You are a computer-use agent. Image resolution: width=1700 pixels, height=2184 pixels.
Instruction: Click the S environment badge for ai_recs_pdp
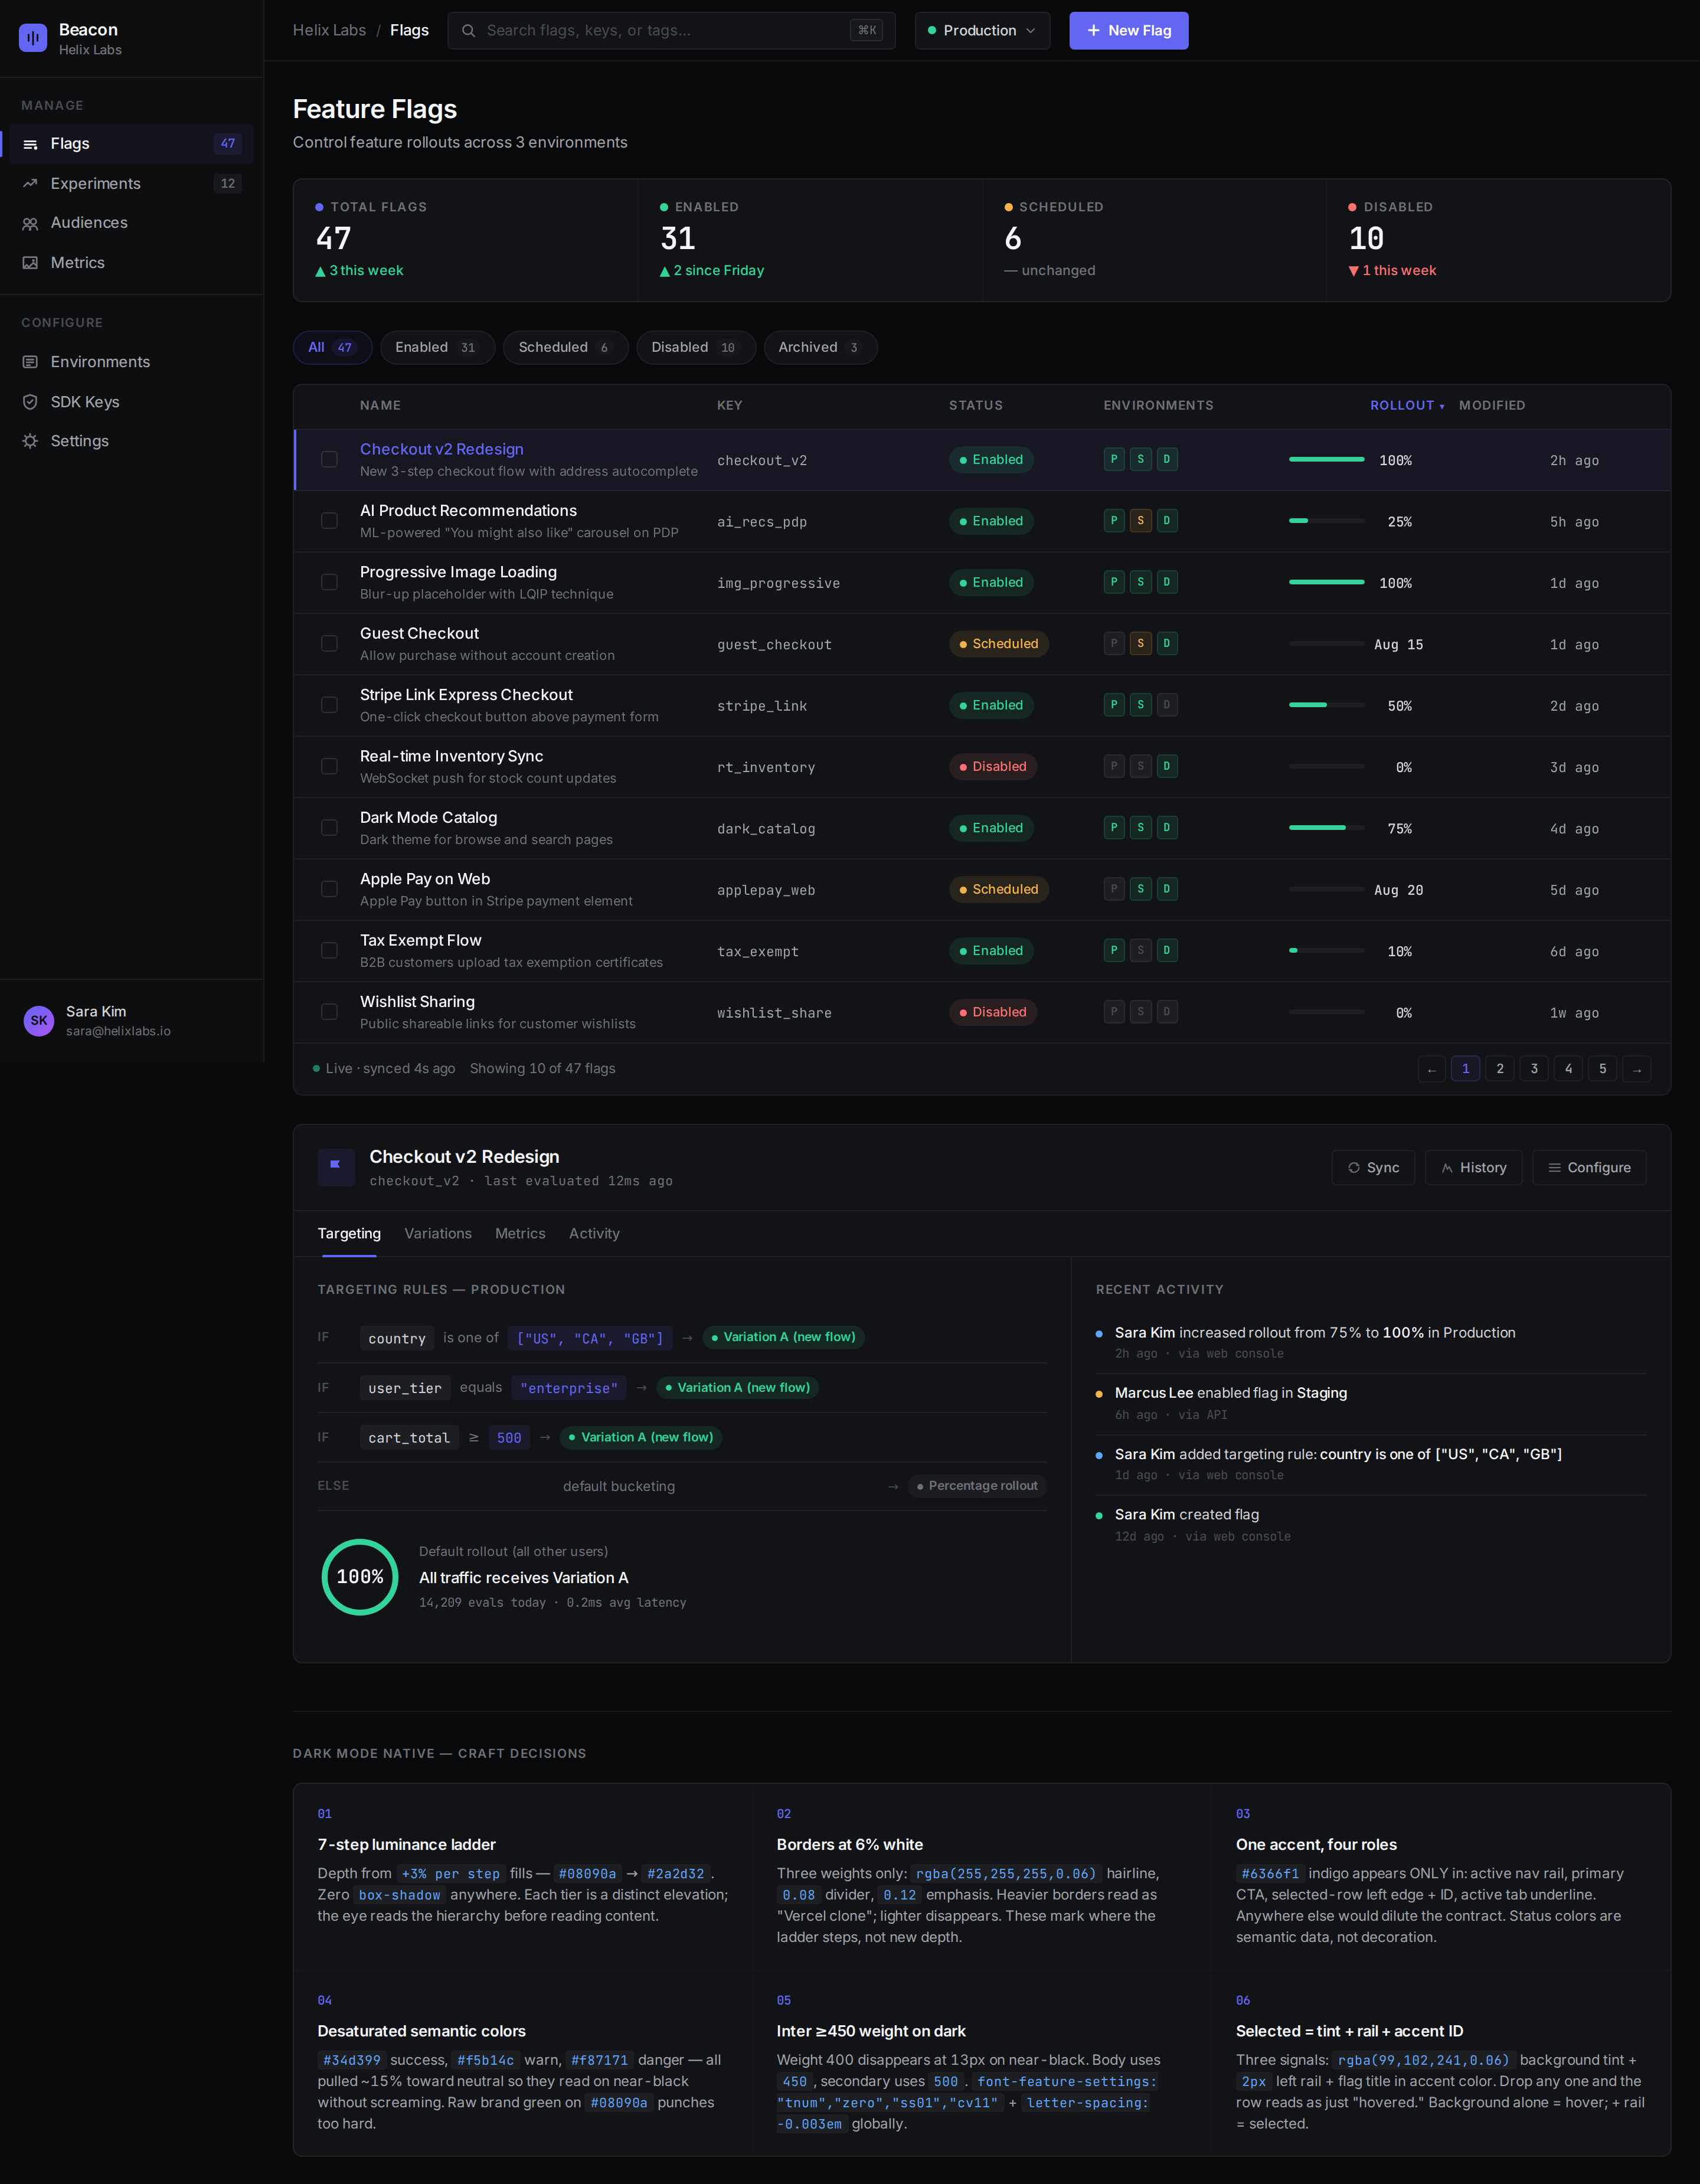[1140, 521]
